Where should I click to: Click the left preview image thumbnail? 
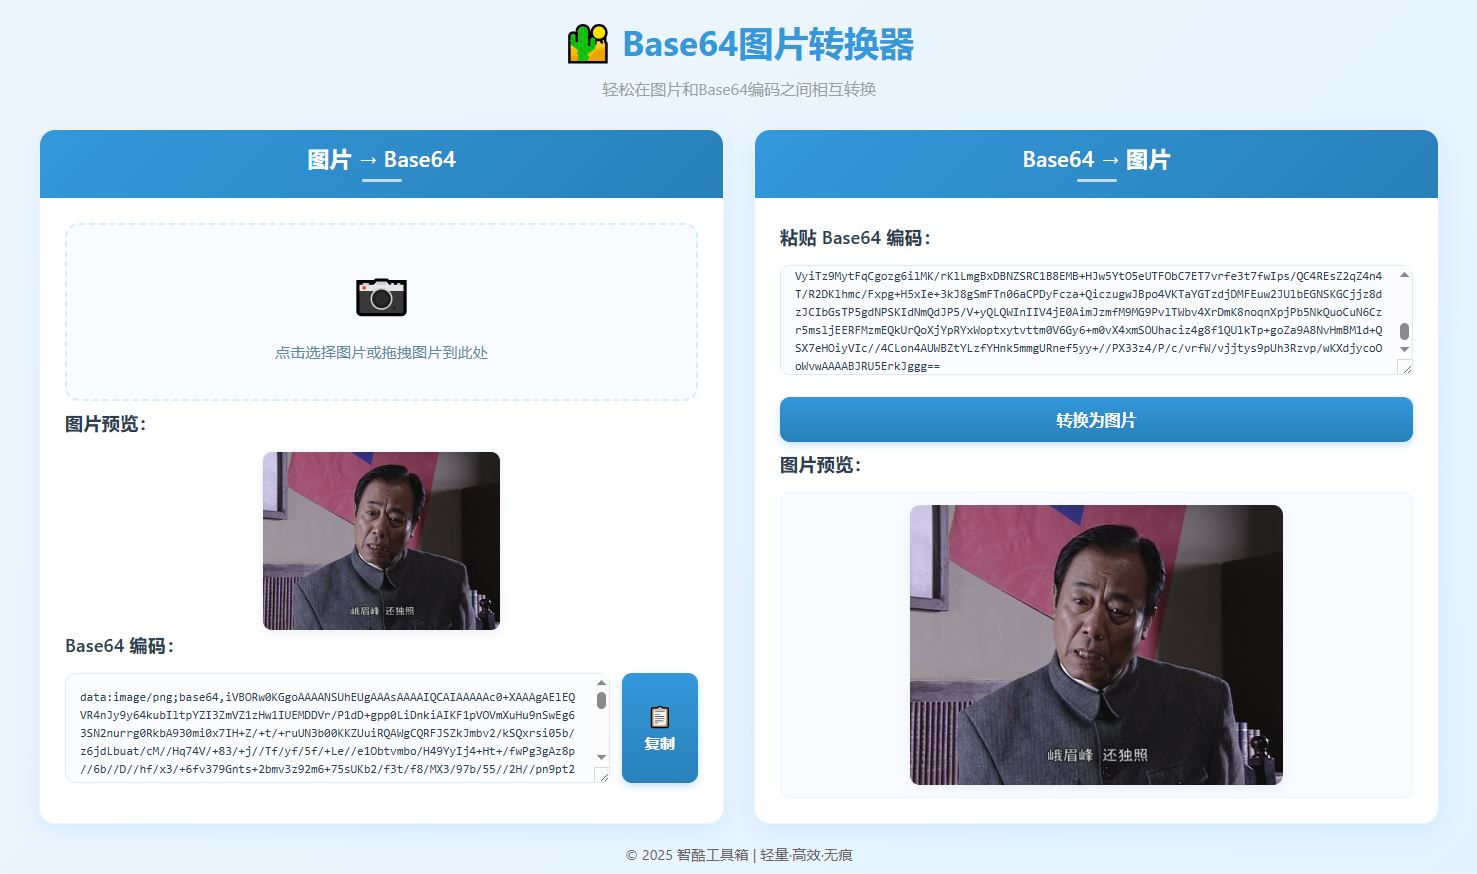click(381, 541)
